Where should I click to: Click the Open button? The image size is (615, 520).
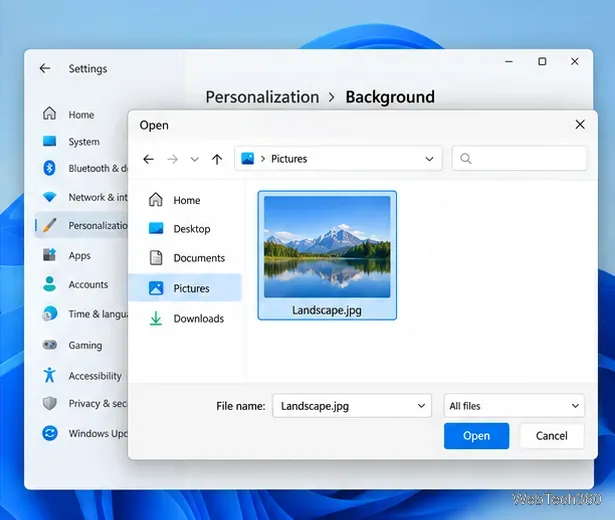477,436
